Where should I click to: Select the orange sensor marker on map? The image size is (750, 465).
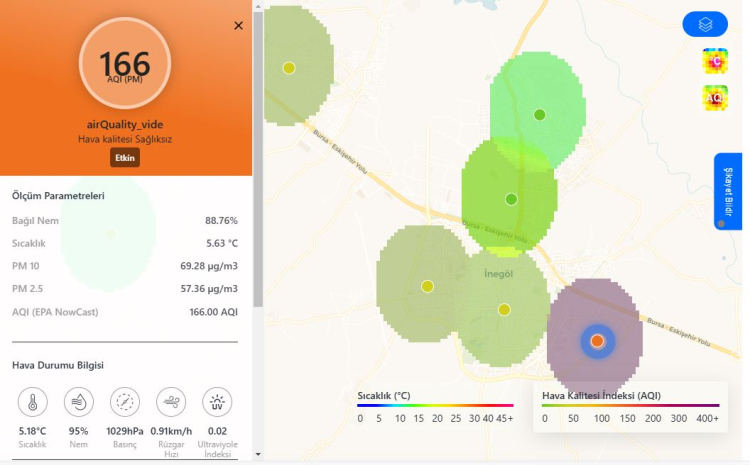597,341
